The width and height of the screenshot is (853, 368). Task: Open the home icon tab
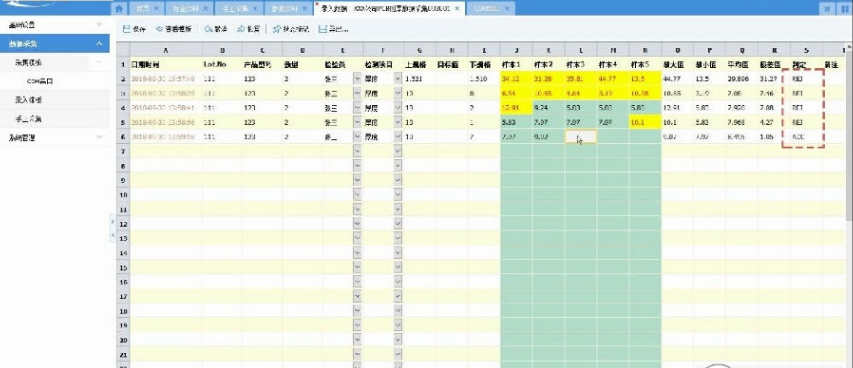120,8
